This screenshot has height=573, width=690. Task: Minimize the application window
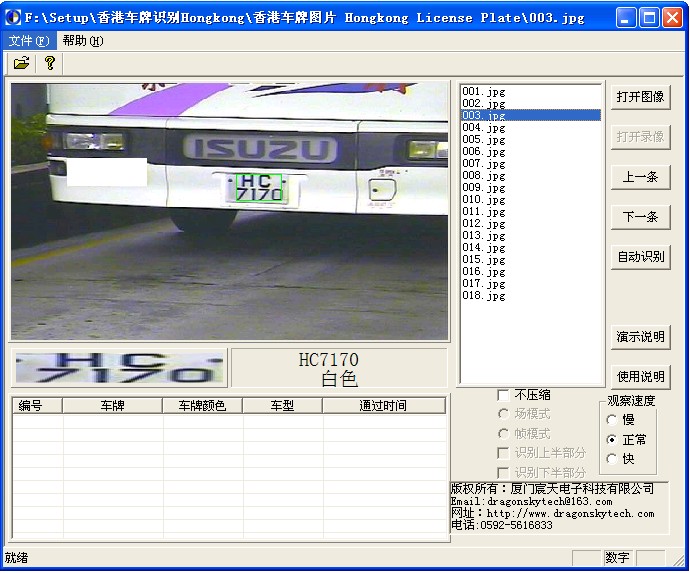[625, 18]
